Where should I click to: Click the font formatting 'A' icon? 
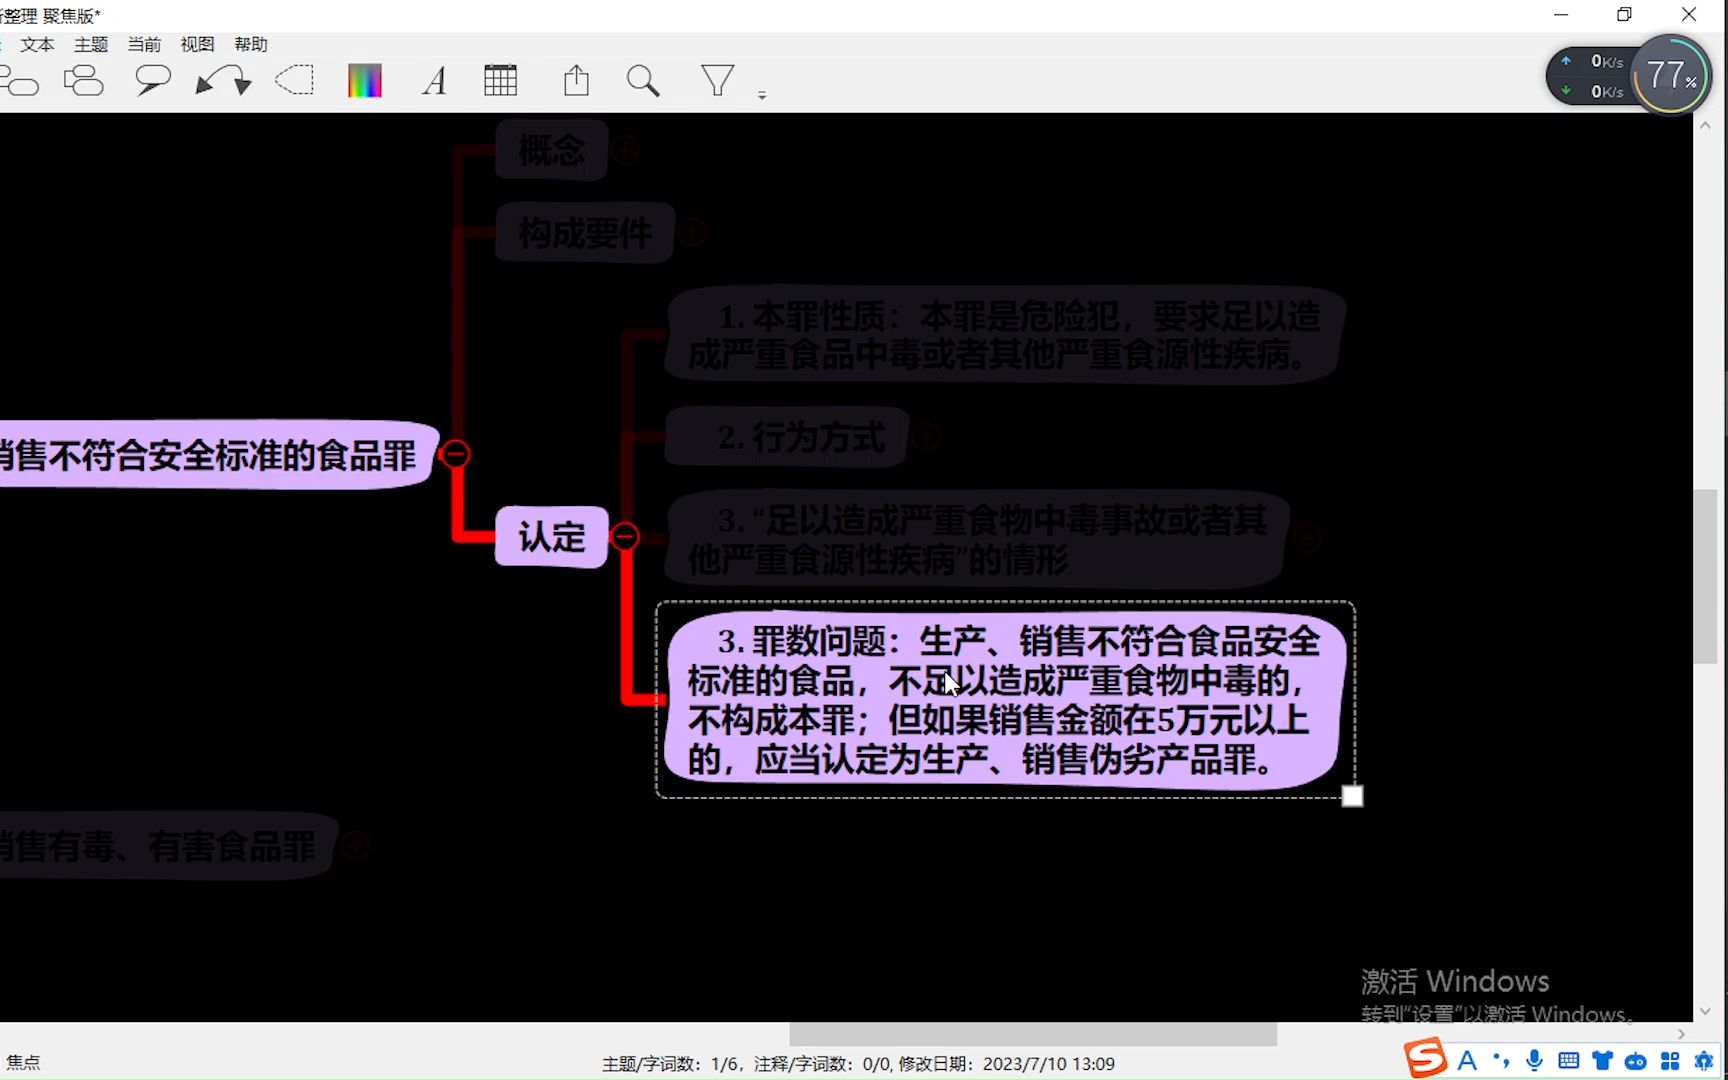click(x=433, y=80)
